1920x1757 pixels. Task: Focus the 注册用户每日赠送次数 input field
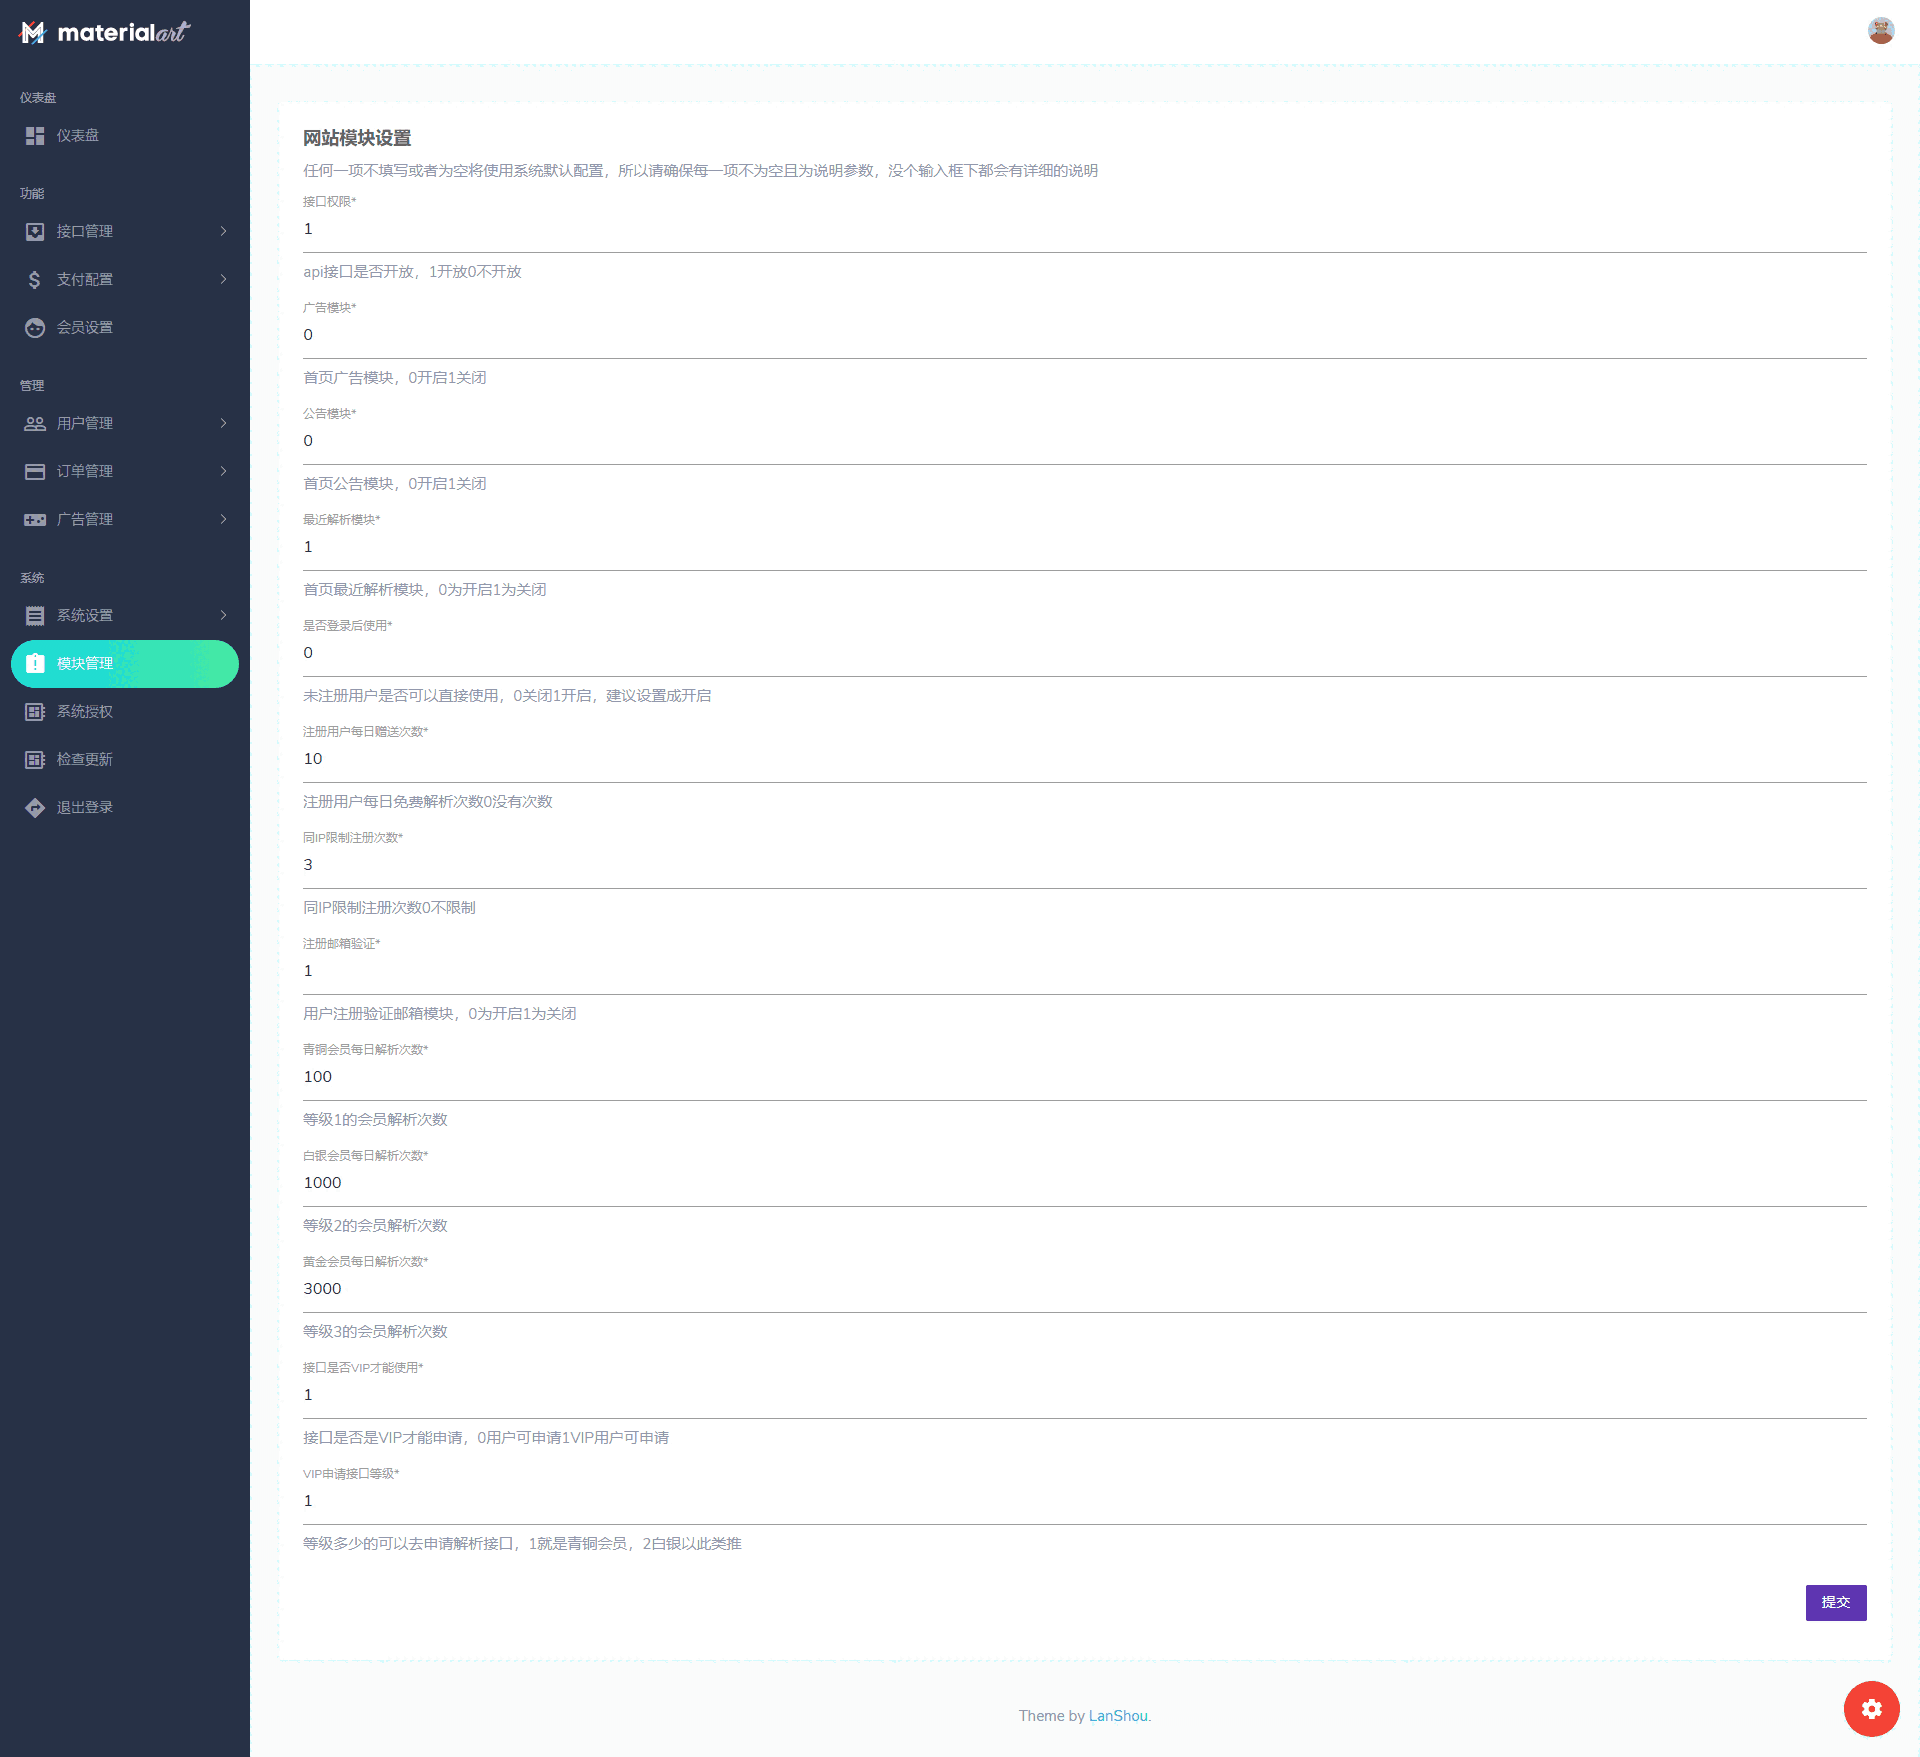tap(1084, 760)
